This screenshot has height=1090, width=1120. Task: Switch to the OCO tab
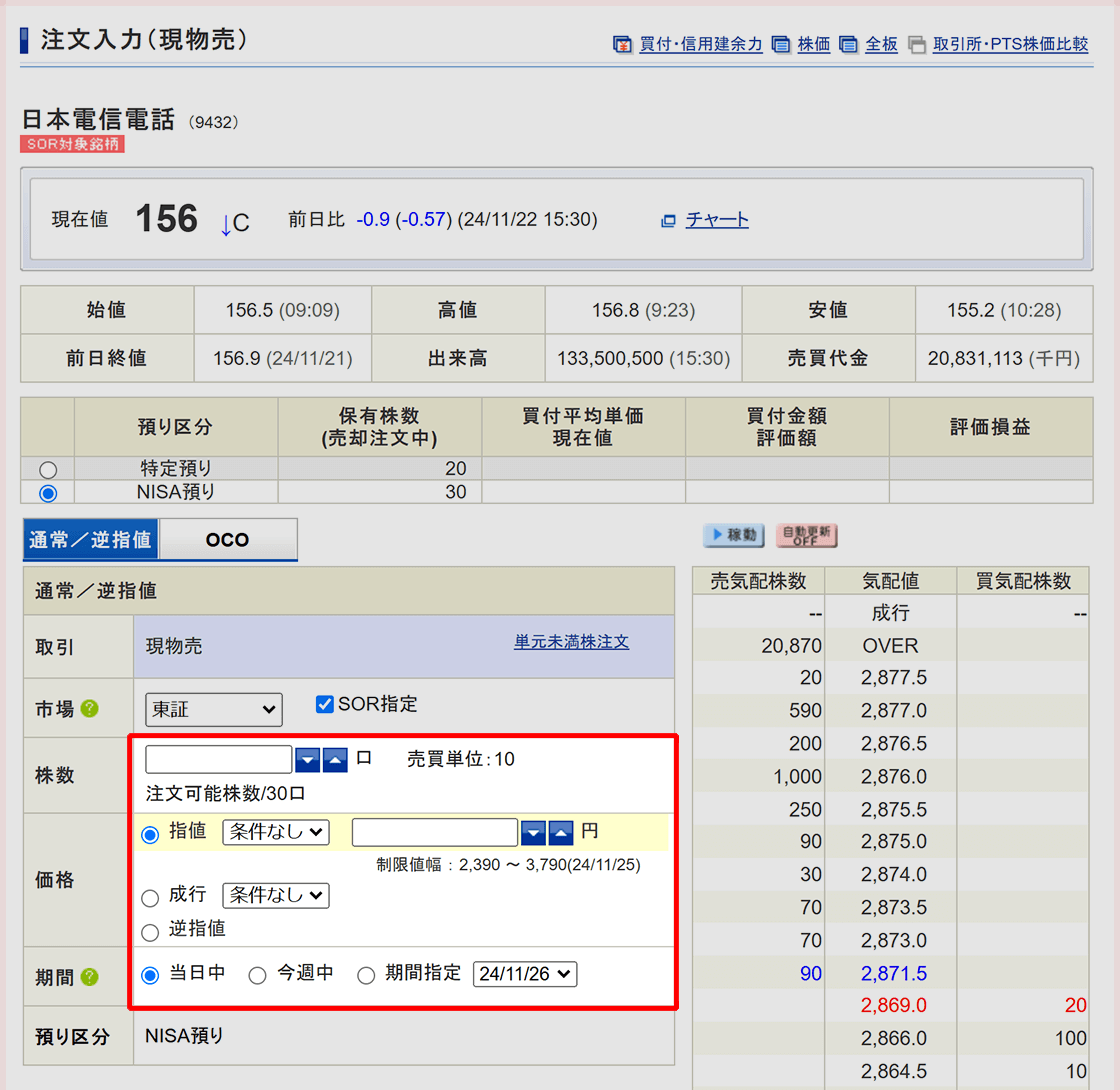click(x=228, y=539)
